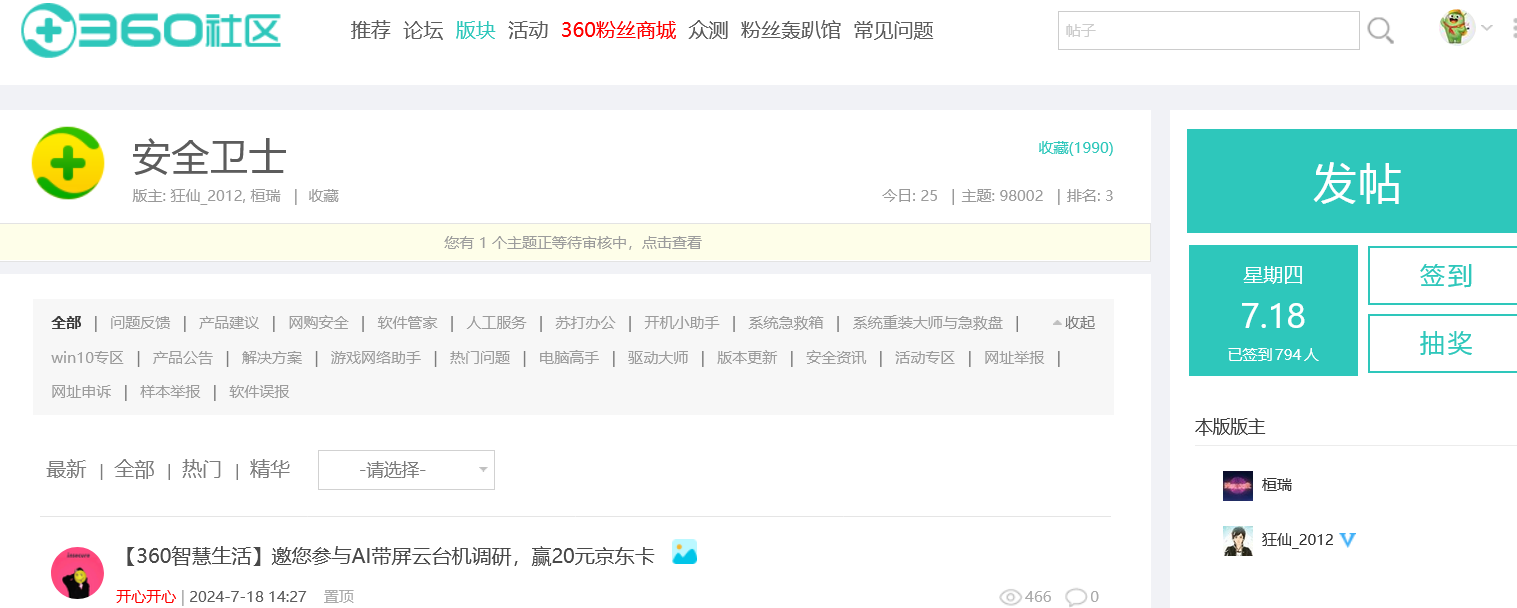1517x608 pixels.
Task: Select the win10专区 category
Action: coord(87,357)
